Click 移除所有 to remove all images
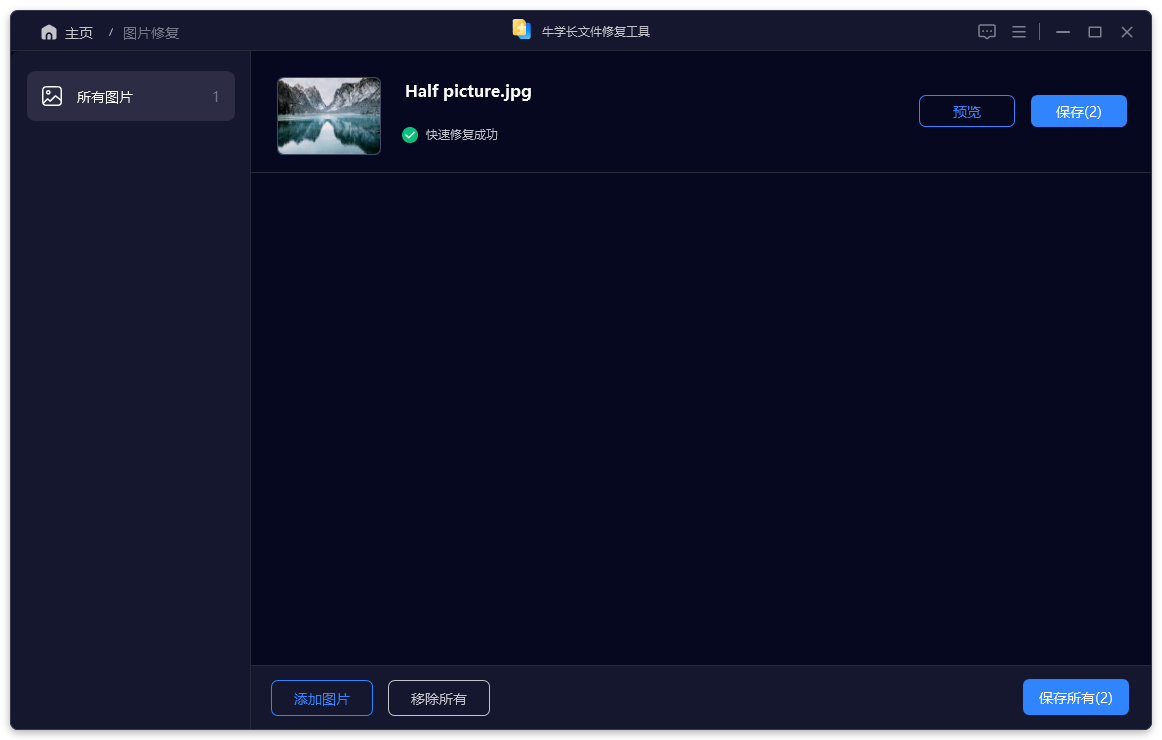1162x740 pixels. tap(438, 698)
